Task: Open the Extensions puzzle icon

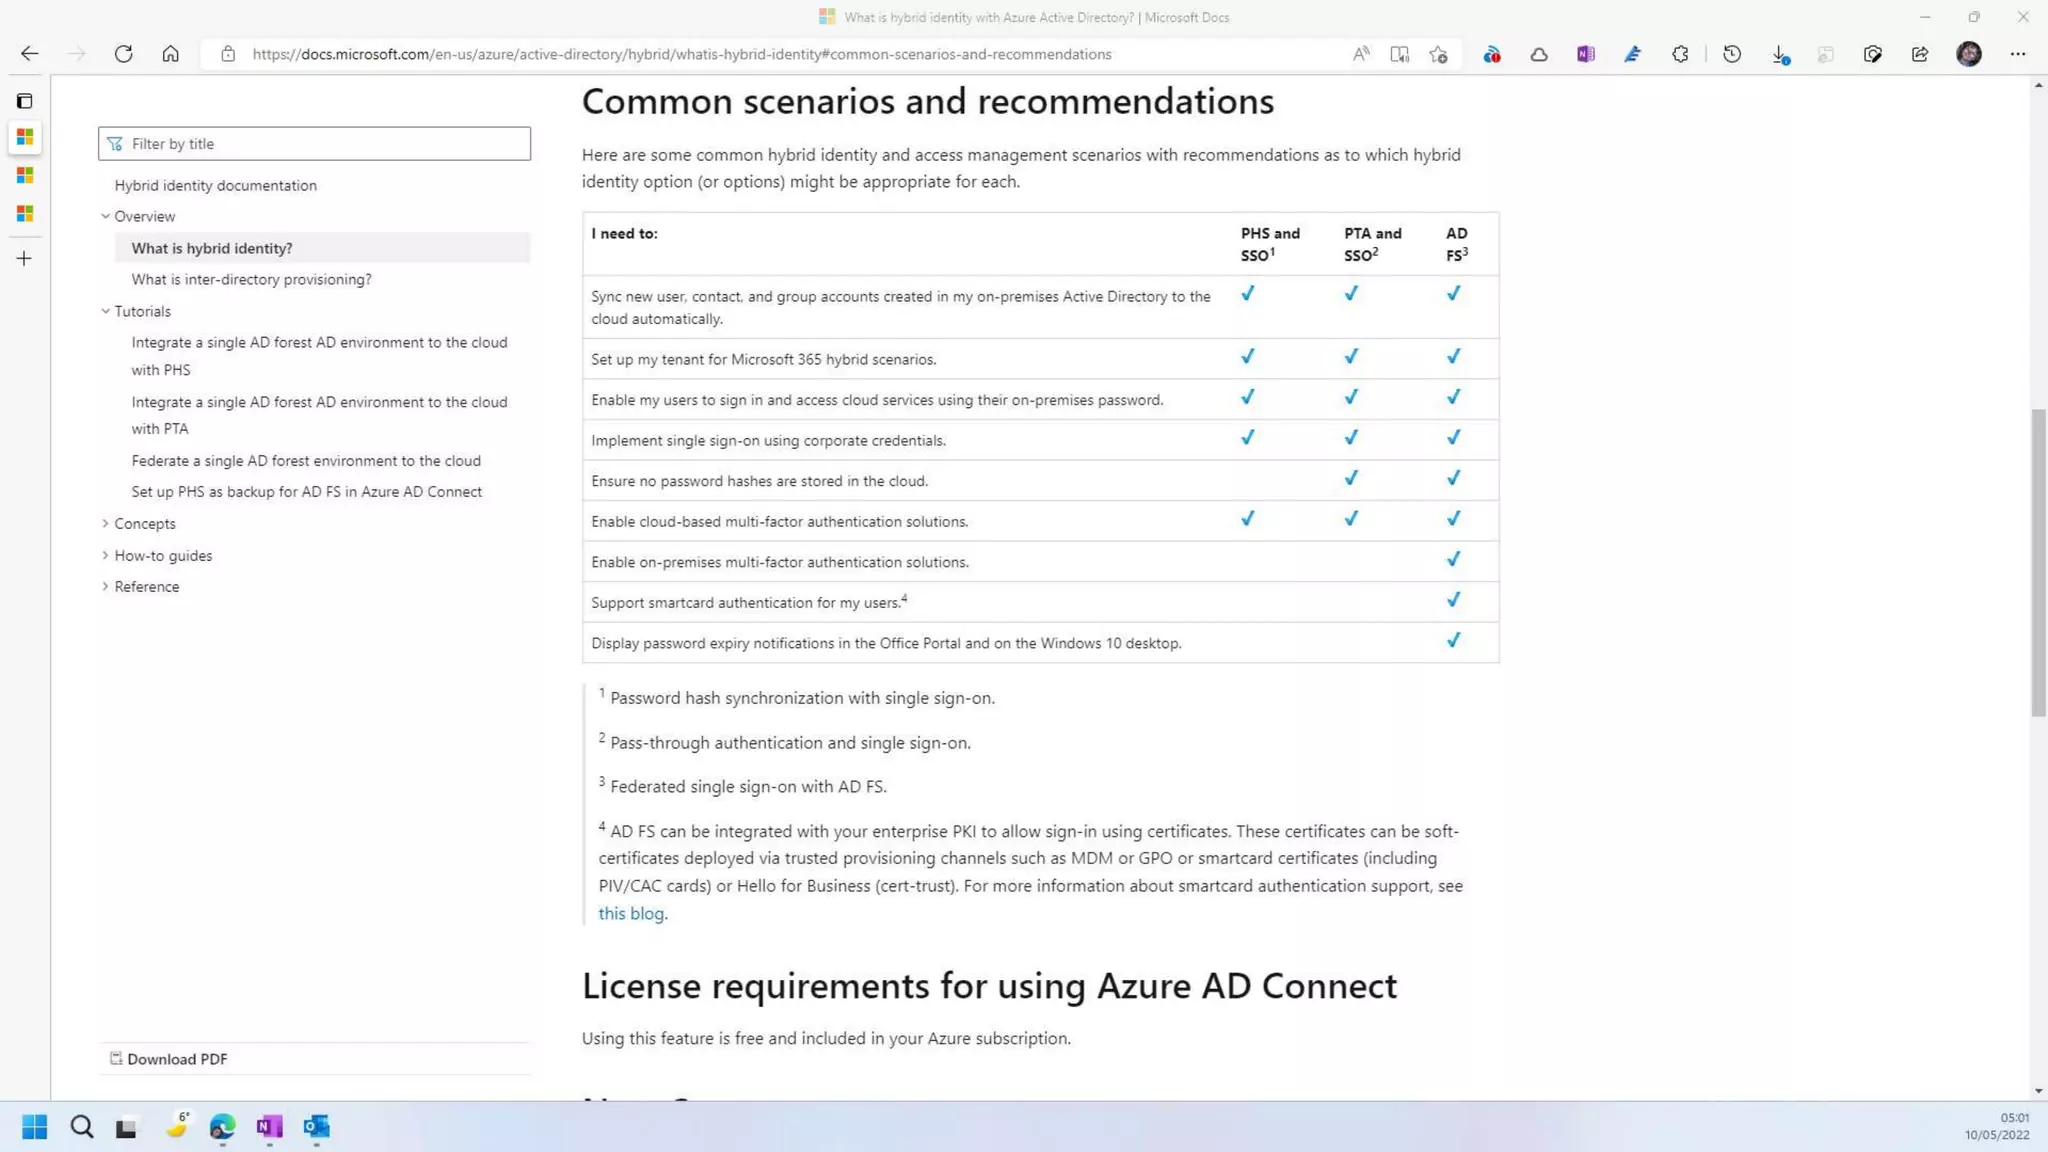Action: click(1680, 54)
